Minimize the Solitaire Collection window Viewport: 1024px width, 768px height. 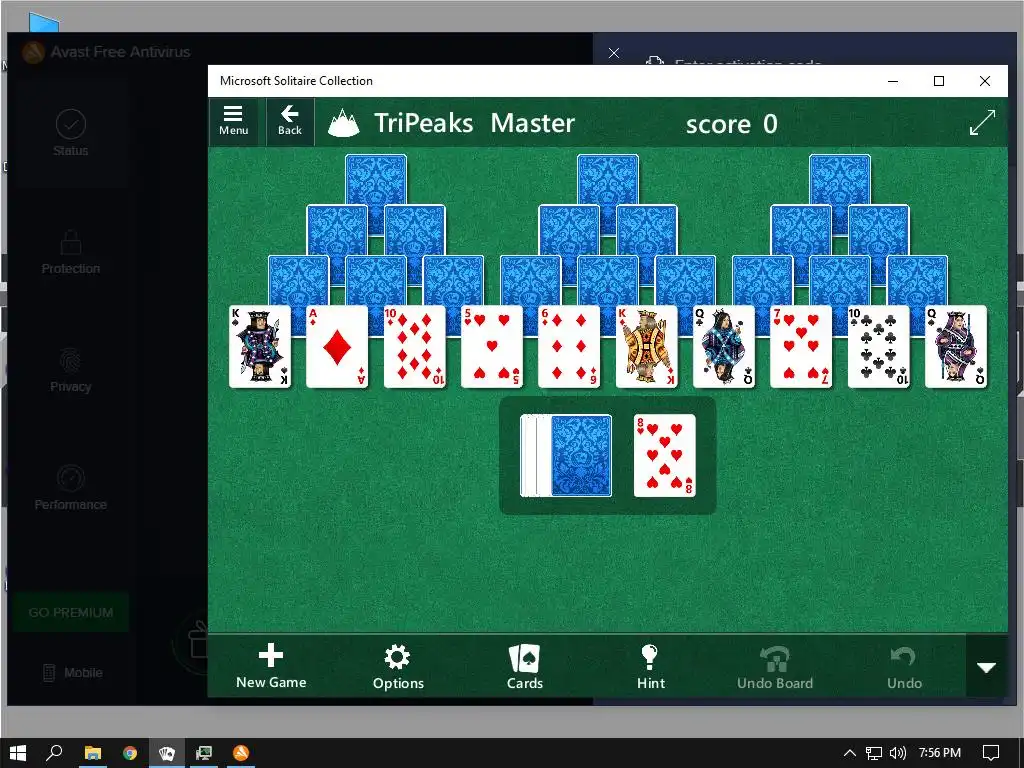point(893,81)
